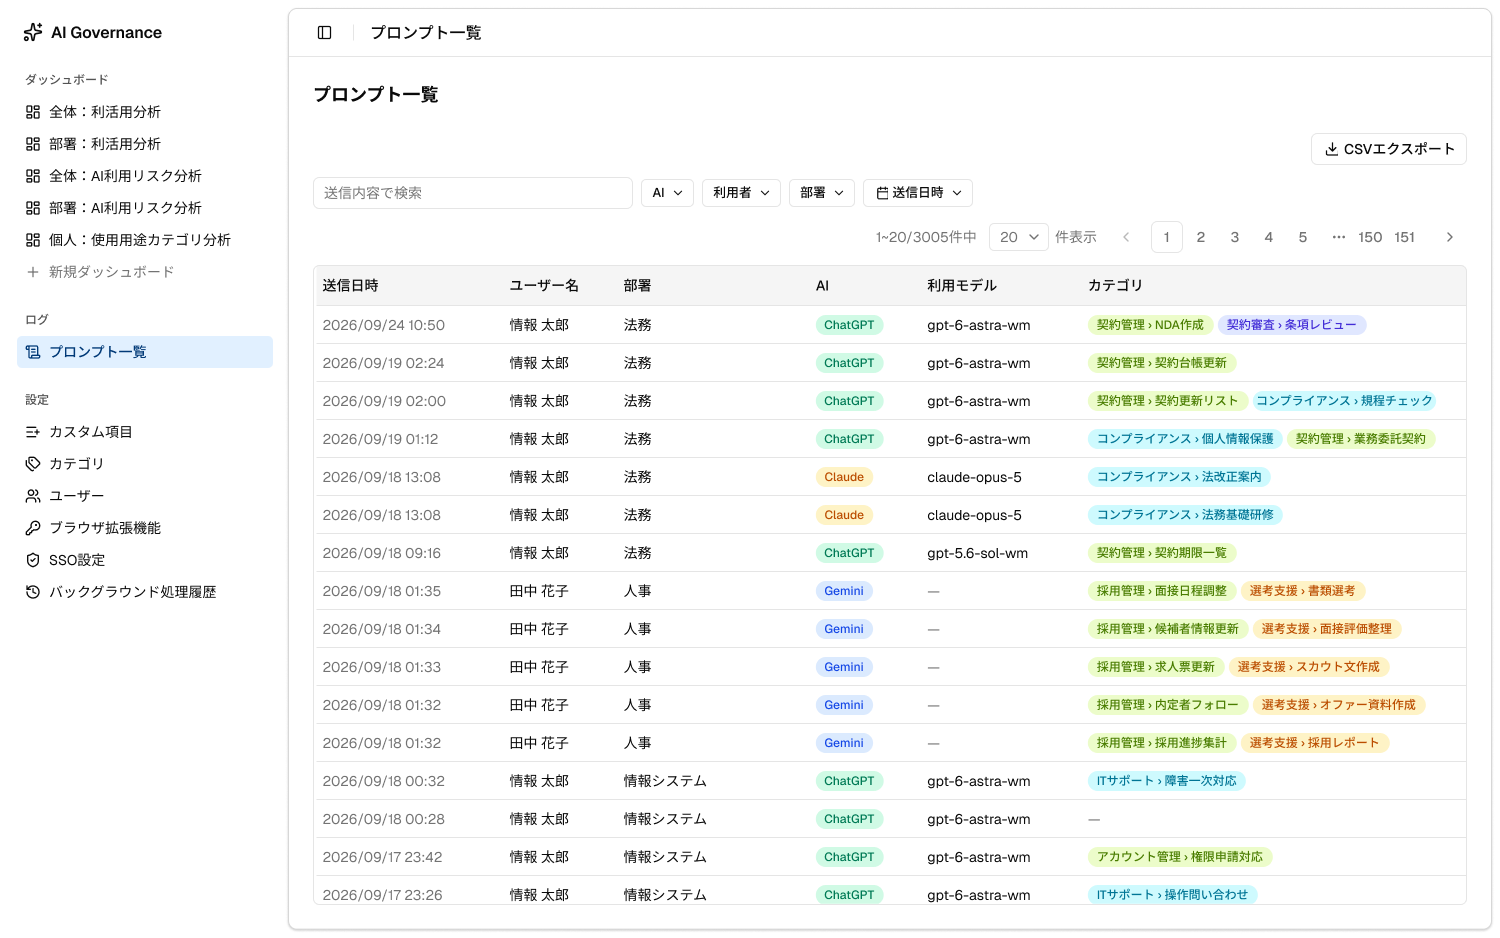Go to the previous page with the left arrow
This screenshot has width=1500, height=938.
[1126, 237]
